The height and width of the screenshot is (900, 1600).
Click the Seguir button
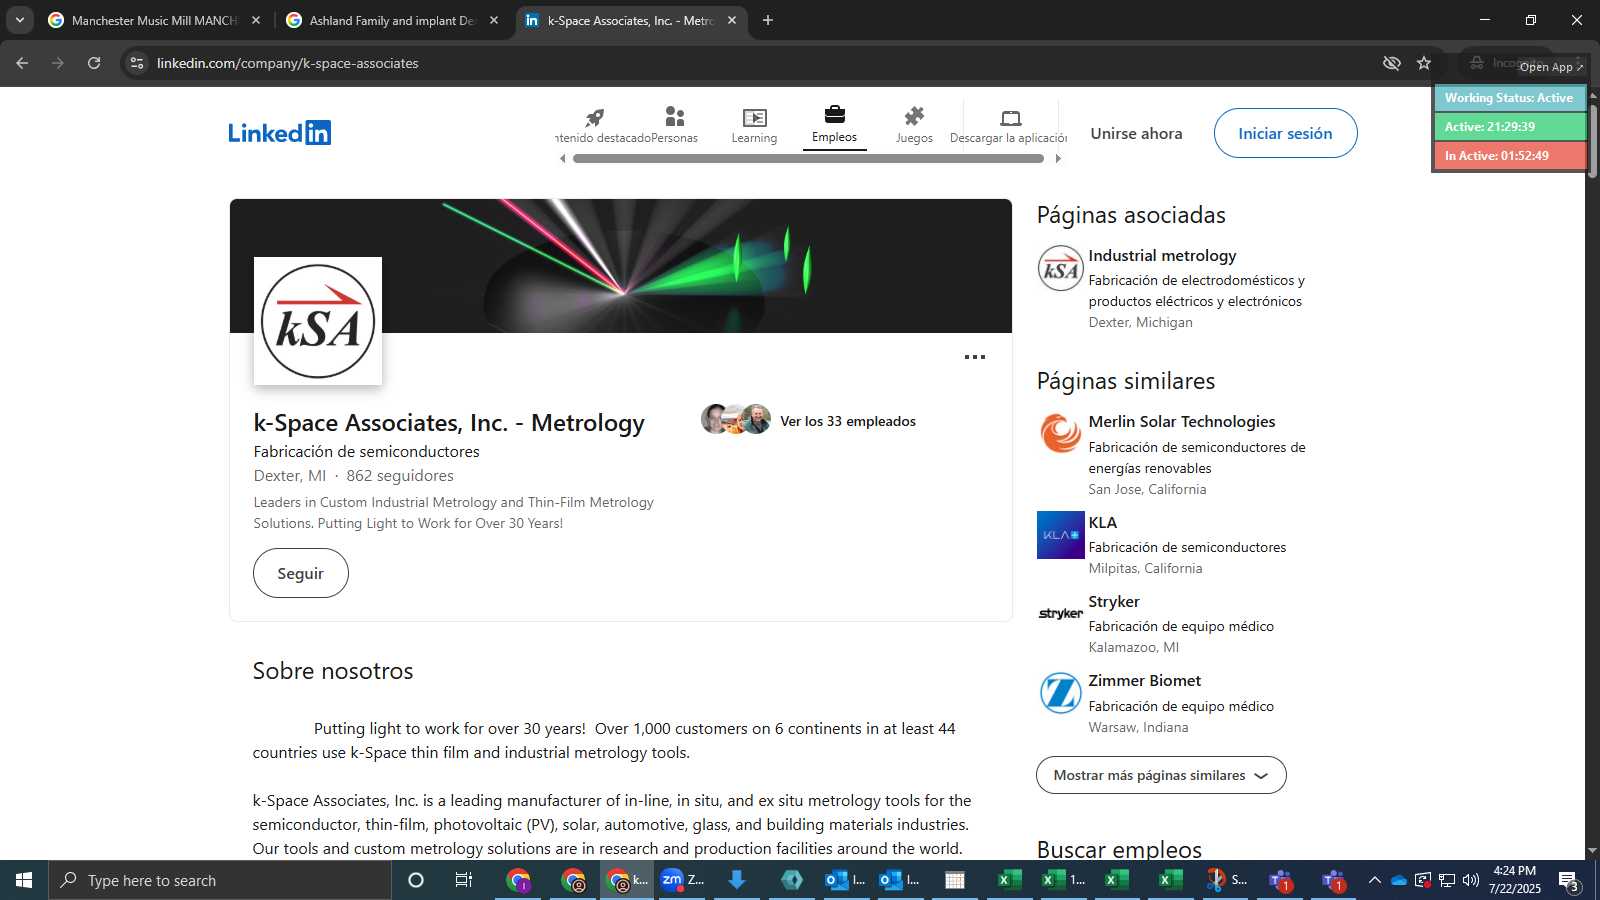point(301,573)
